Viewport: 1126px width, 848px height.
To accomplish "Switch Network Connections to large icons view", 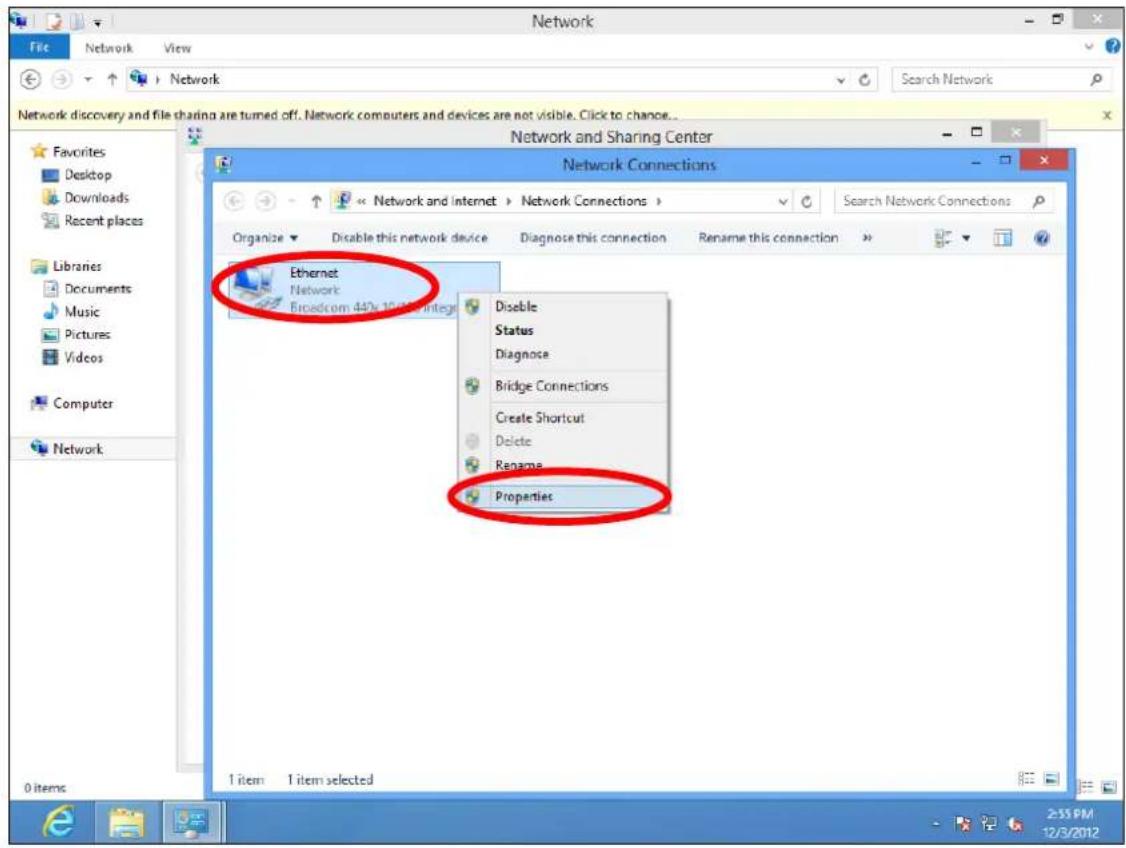I will pyautogui.click(x=1051, y=779).
